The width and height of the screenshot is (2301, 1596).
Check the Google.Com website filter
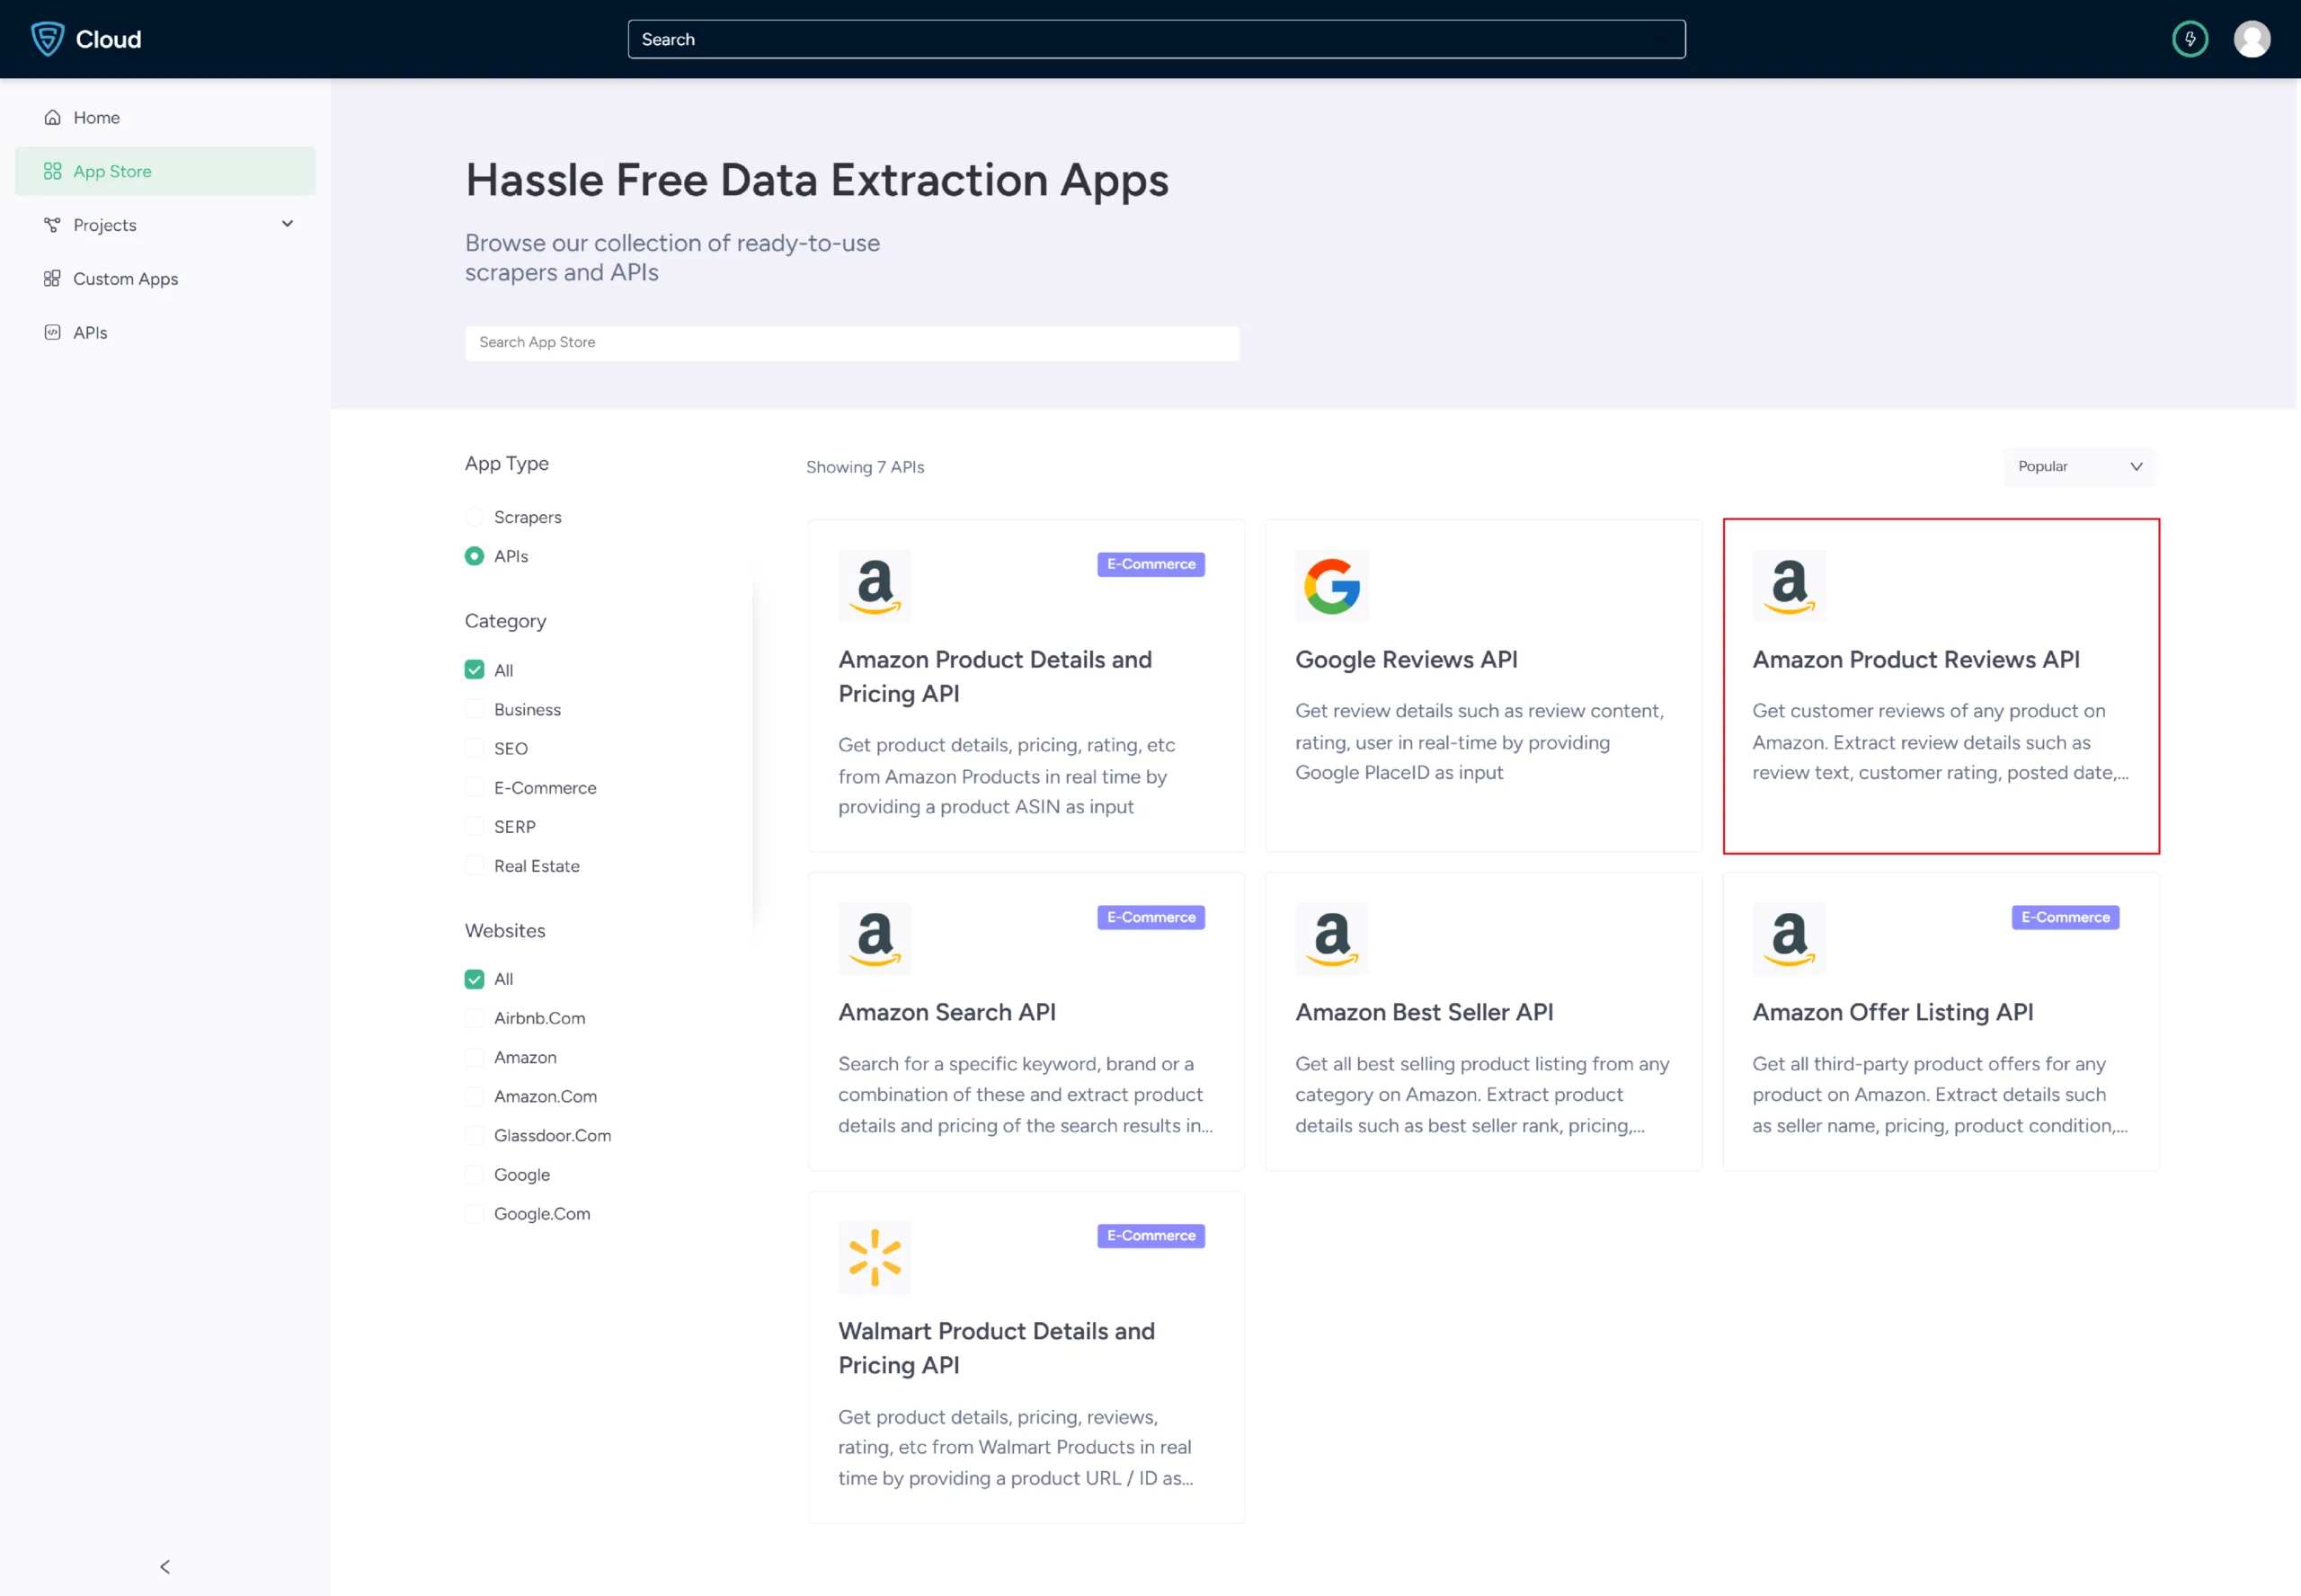[x=474, y=1213]
